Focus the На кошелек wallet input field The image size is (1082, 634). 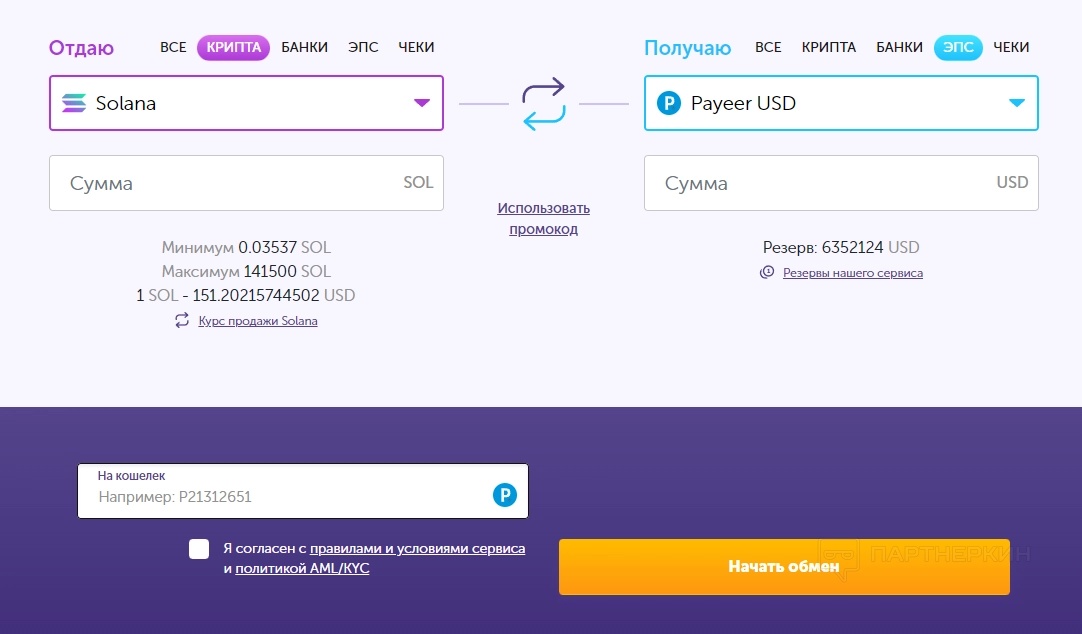[x=303, y=491]
